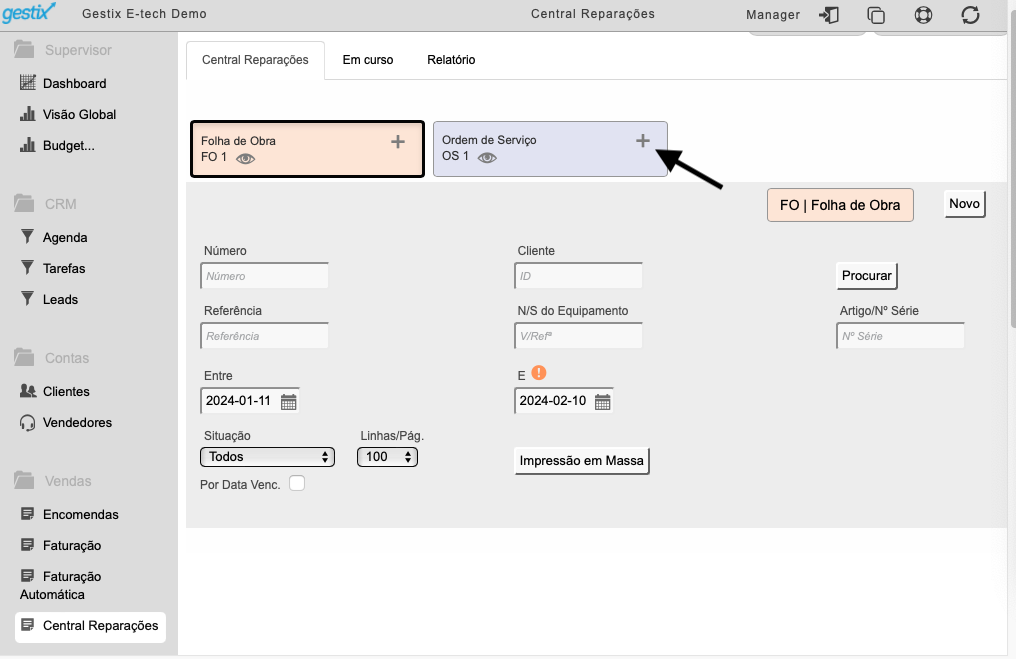Switch to the Relatório tab
Screen dimensions: 1016x659
point(451,60)
